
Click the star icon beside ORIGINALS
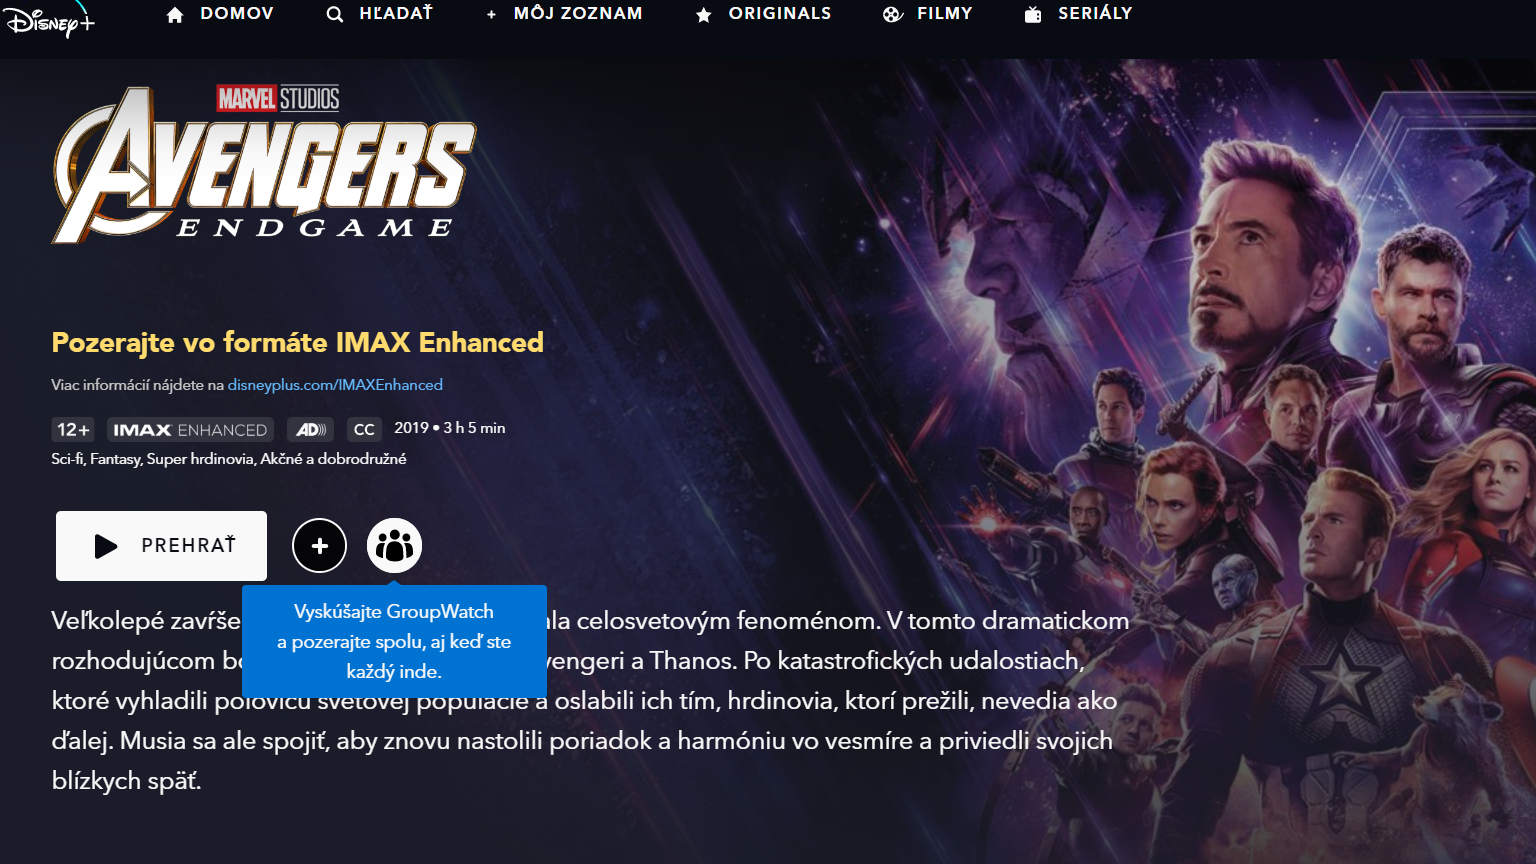click(704, 15)
